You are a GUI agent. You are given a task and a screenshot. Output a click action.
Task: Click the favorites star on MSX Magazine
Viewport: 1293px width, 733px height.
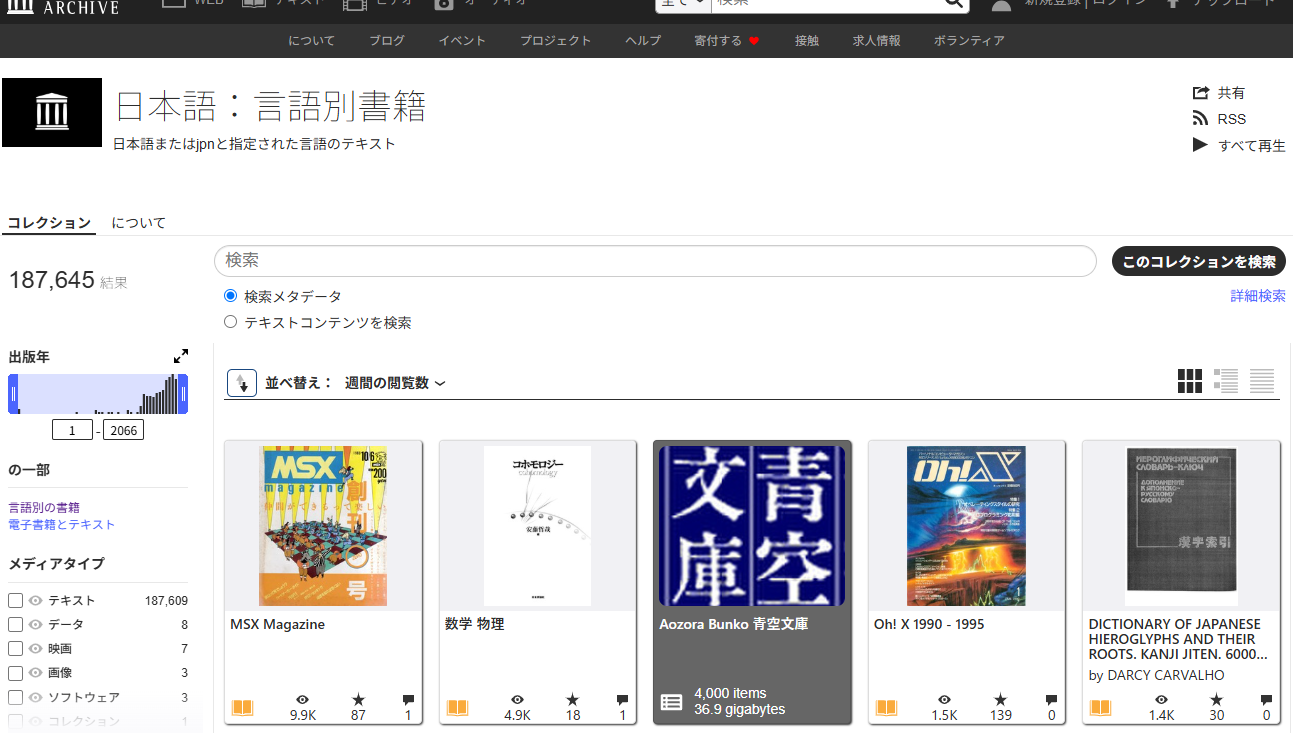point(358,700)
